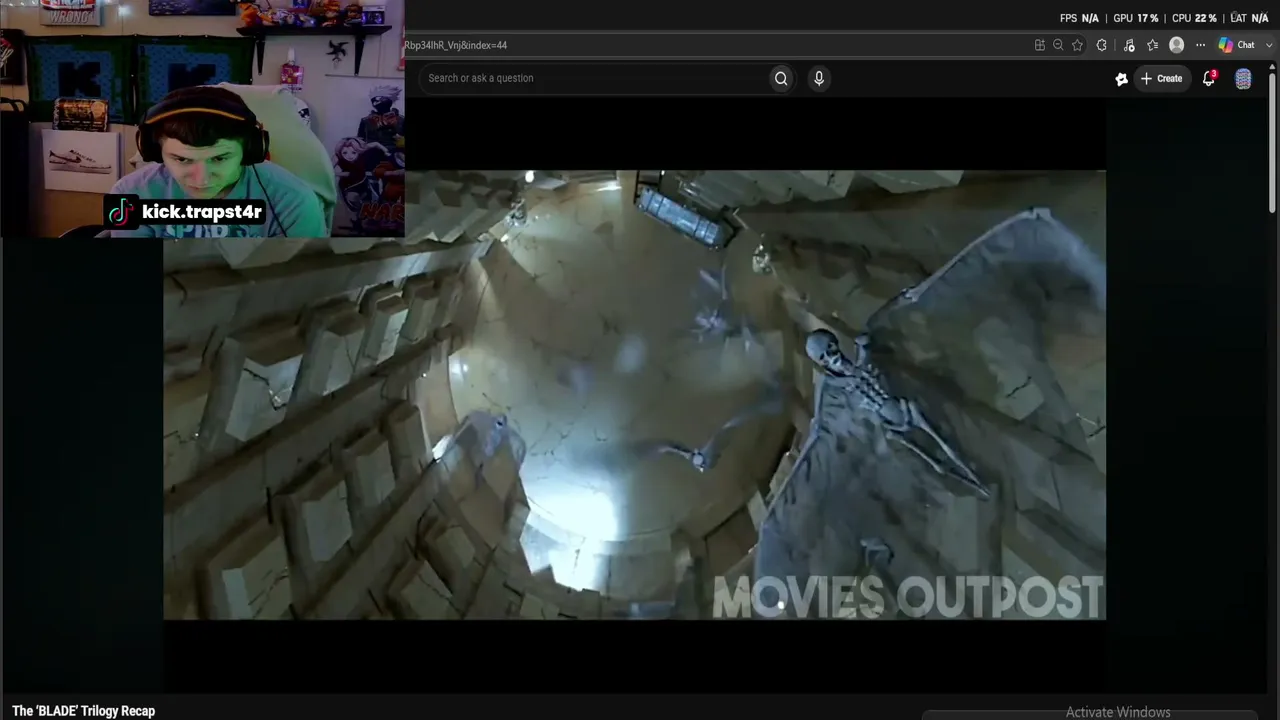Click the 'LAT N/A' overlay stat
This screenshot has height=720, width=1280.
[1249, 18]
